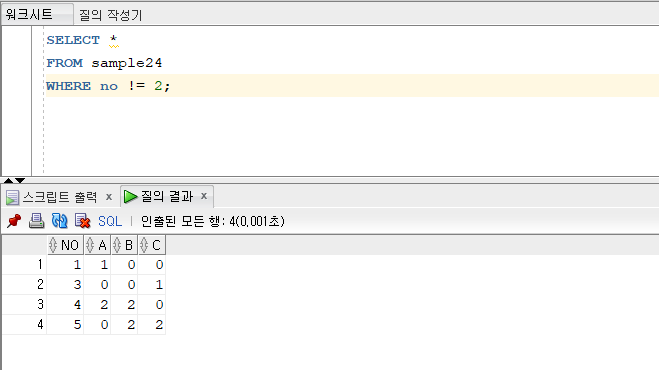Select the 질의 결과 tab
Viewport: 659px width, 370px height.
[x=167, y=196]
